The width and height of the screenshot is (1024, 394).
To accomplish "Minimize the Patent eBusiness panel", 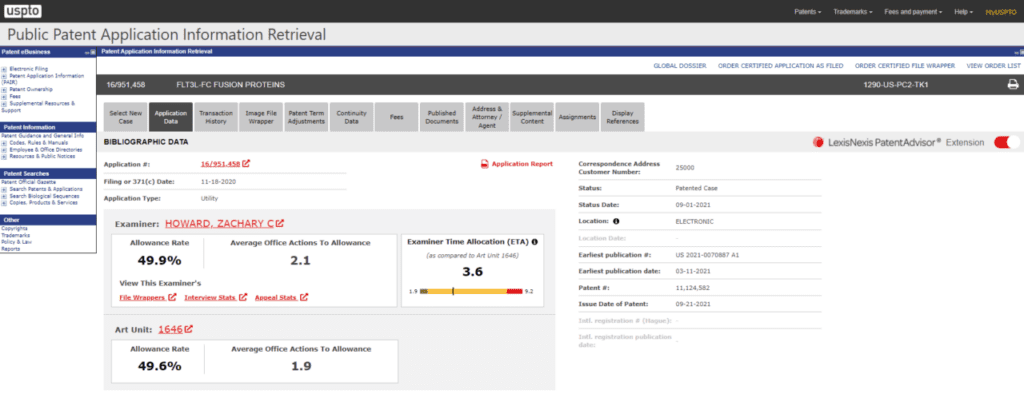I will [87, 52].
